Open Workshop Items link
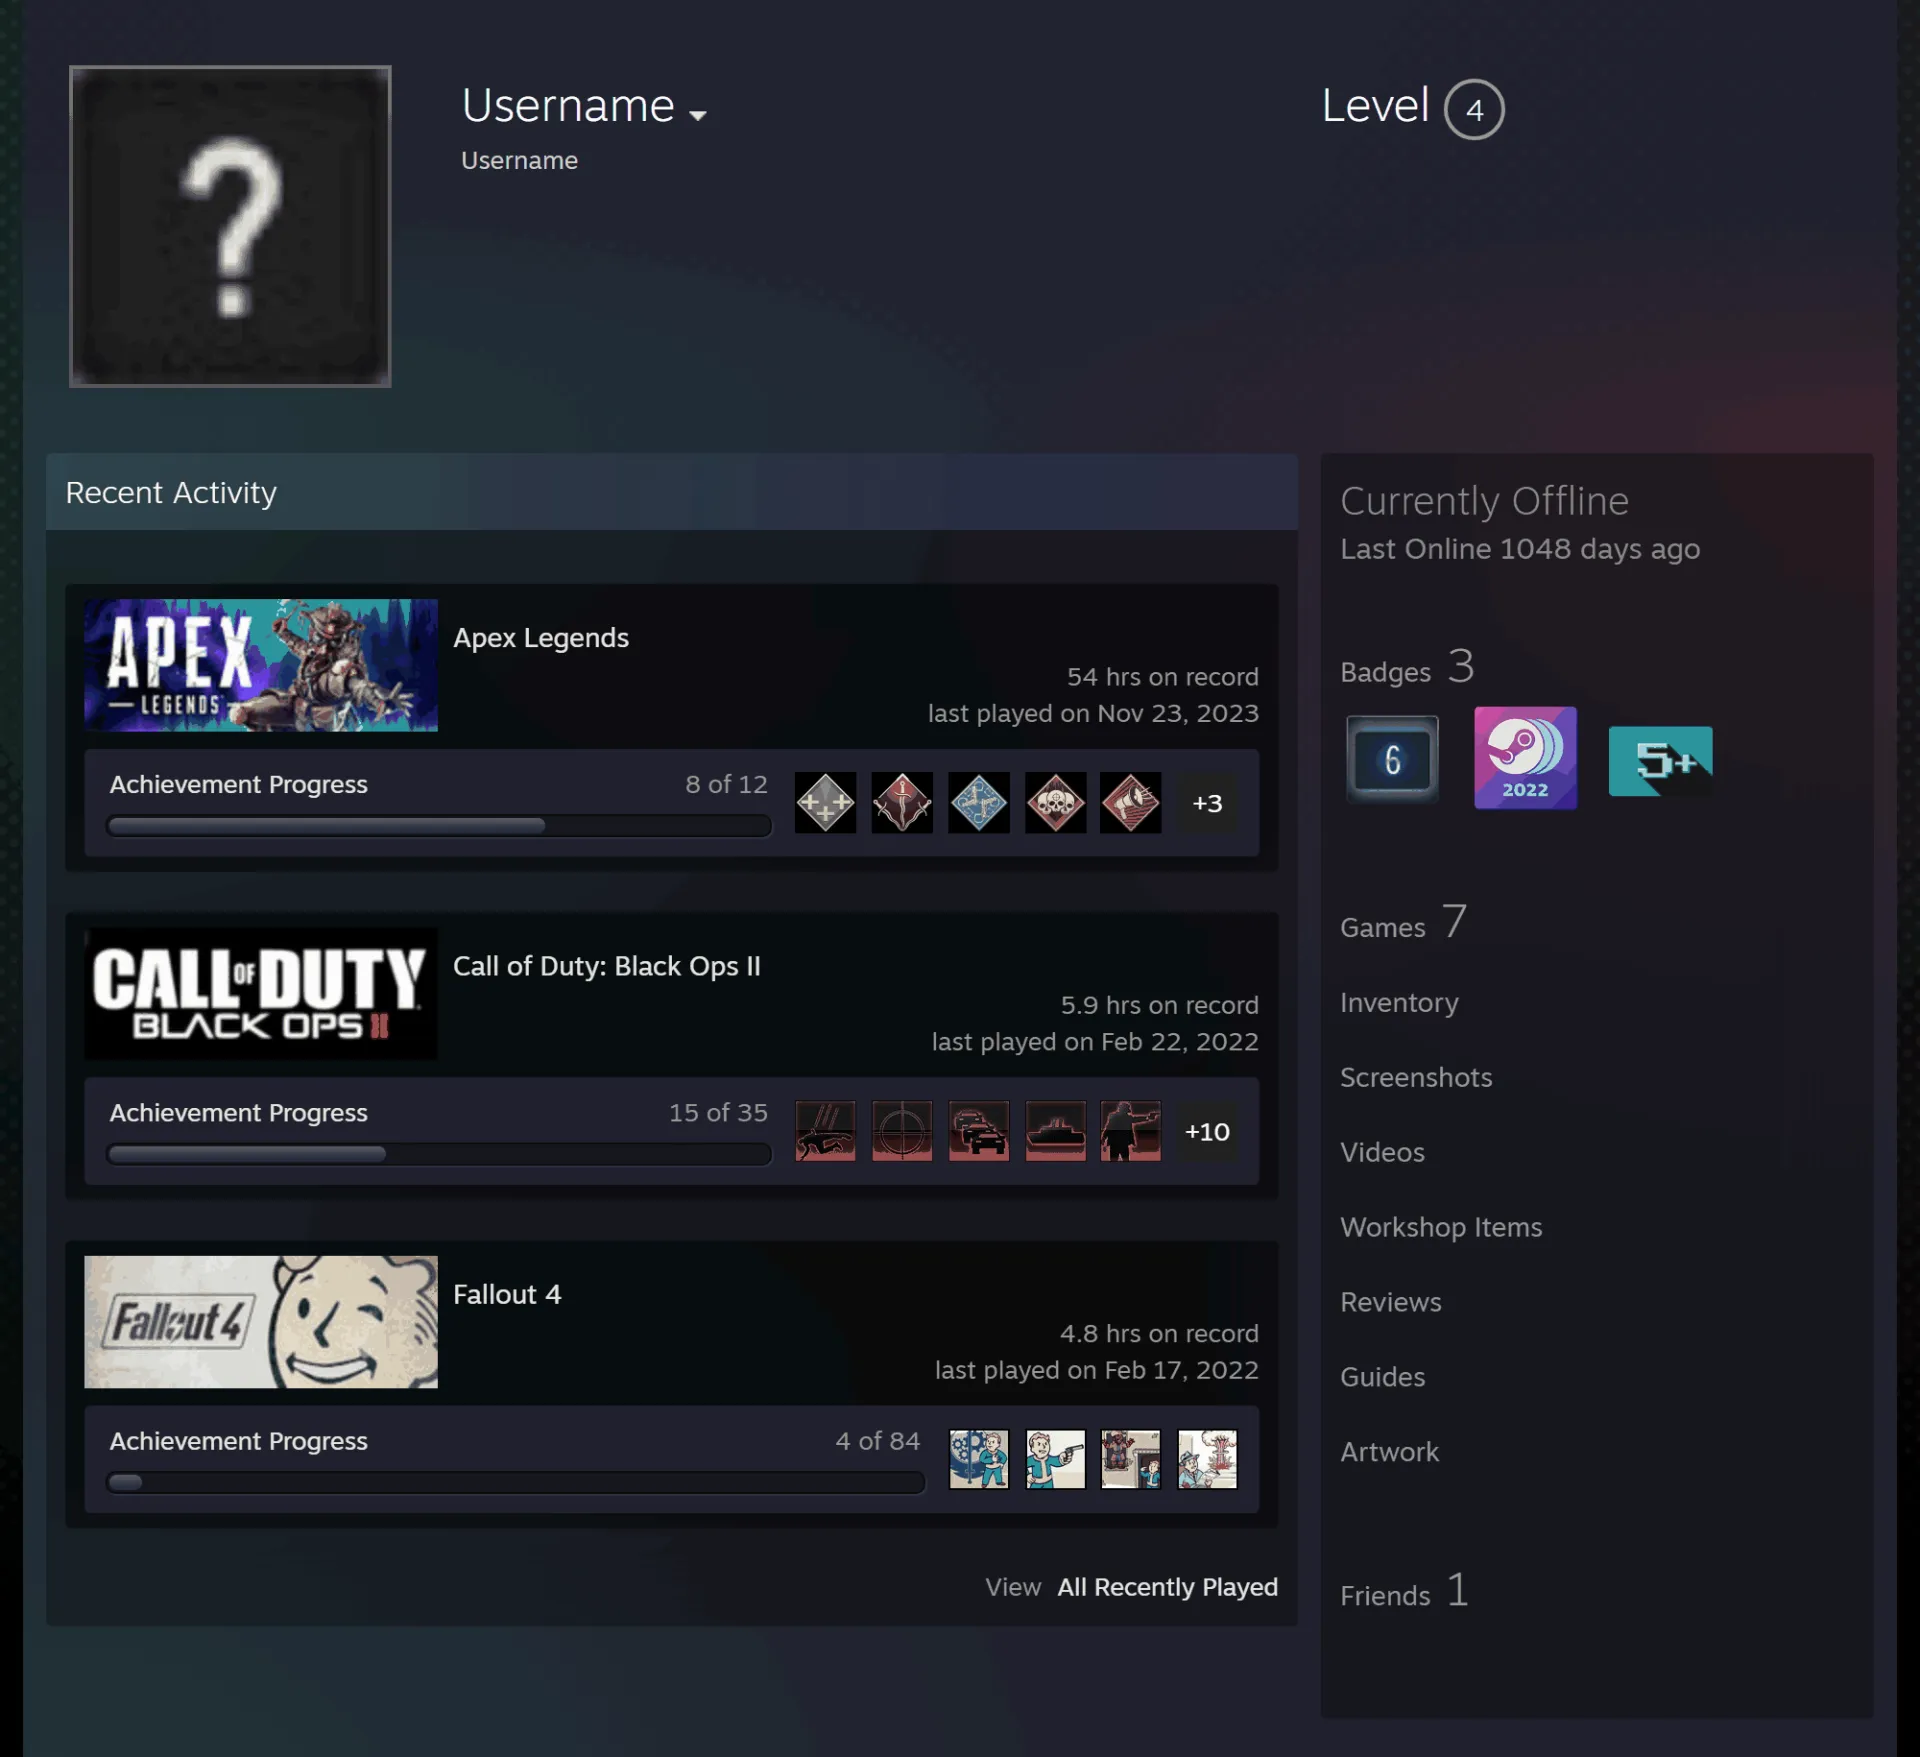Viewport: 1920px width, 1757px height. [1441, 1227]
